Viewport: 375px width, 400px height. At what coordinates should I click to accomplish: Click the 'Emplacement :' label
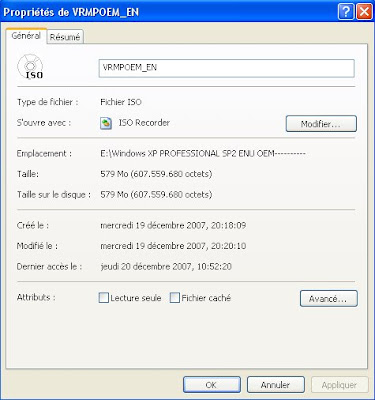[44, 154]
